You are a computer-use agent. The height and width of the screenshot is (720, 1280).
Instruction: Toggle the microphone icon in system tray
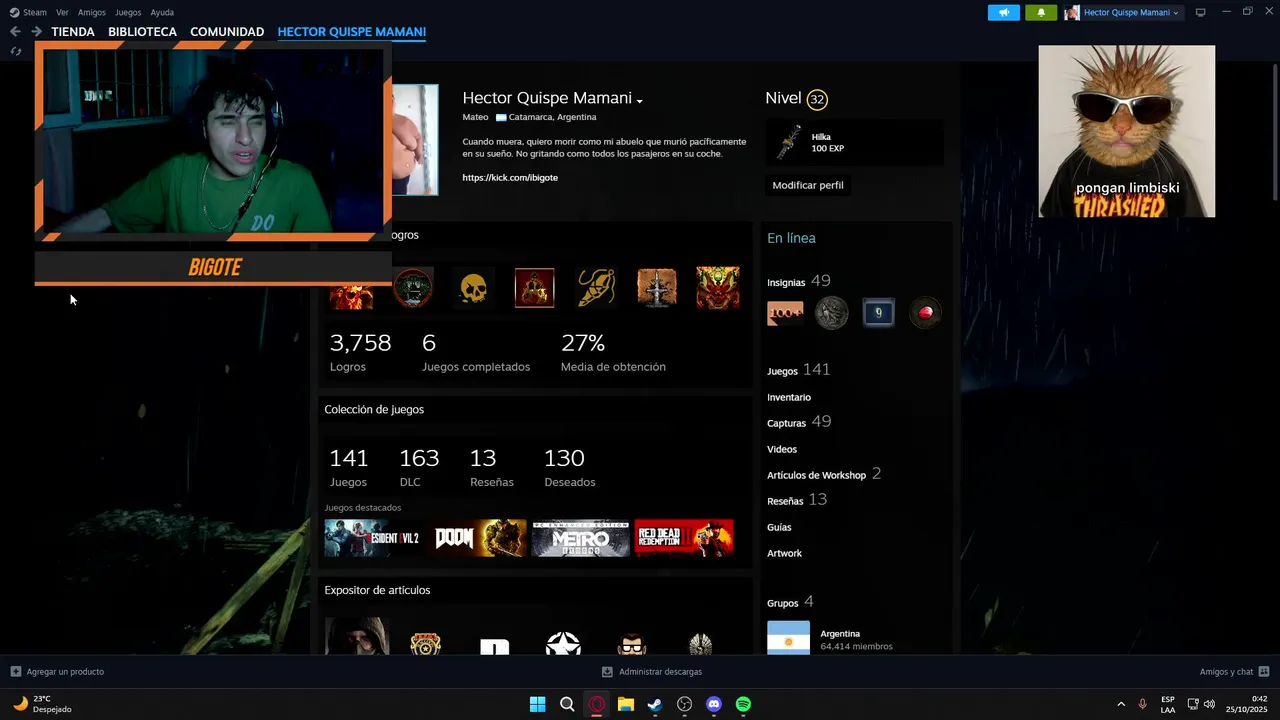pos(1142,704)
